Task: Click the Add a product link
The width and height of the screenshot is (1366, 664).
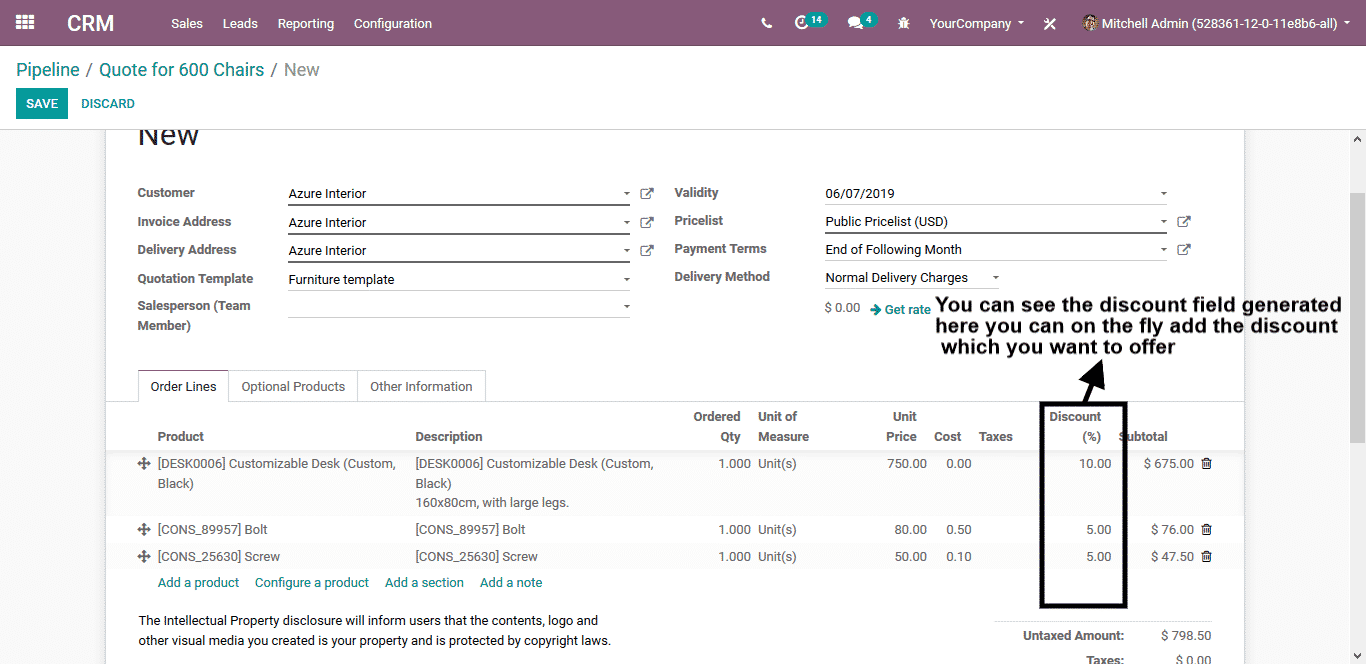Action: 198,583
